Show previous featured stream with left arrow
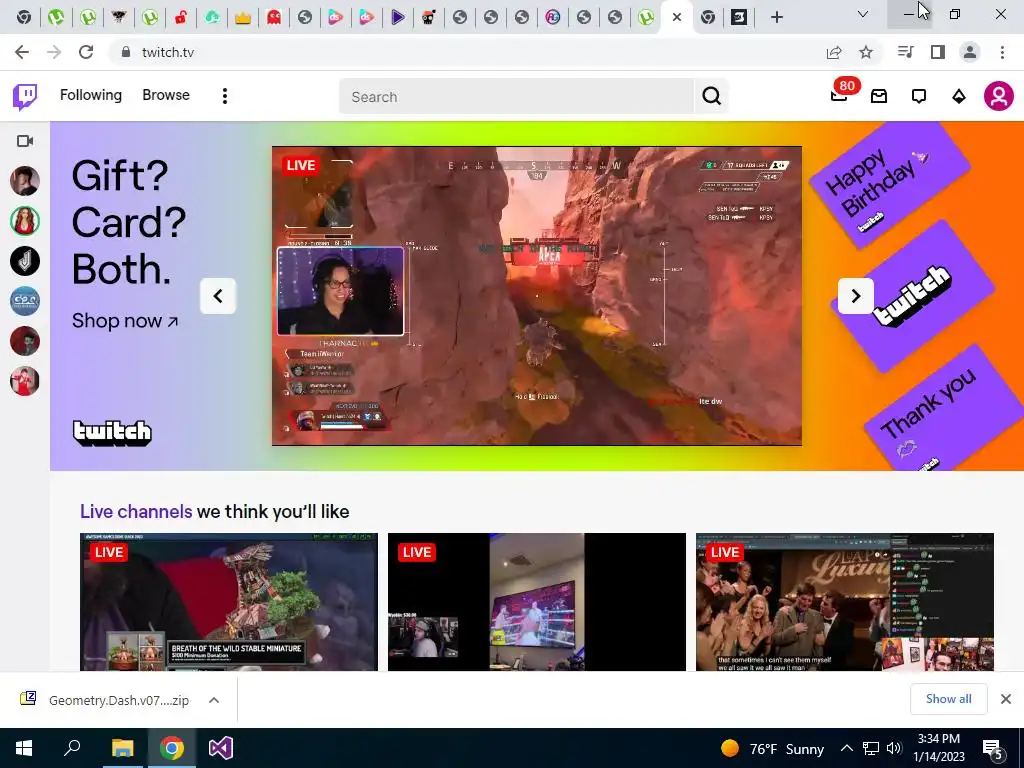Viewport: 1024px width, 768px height. tap(217, 296)
